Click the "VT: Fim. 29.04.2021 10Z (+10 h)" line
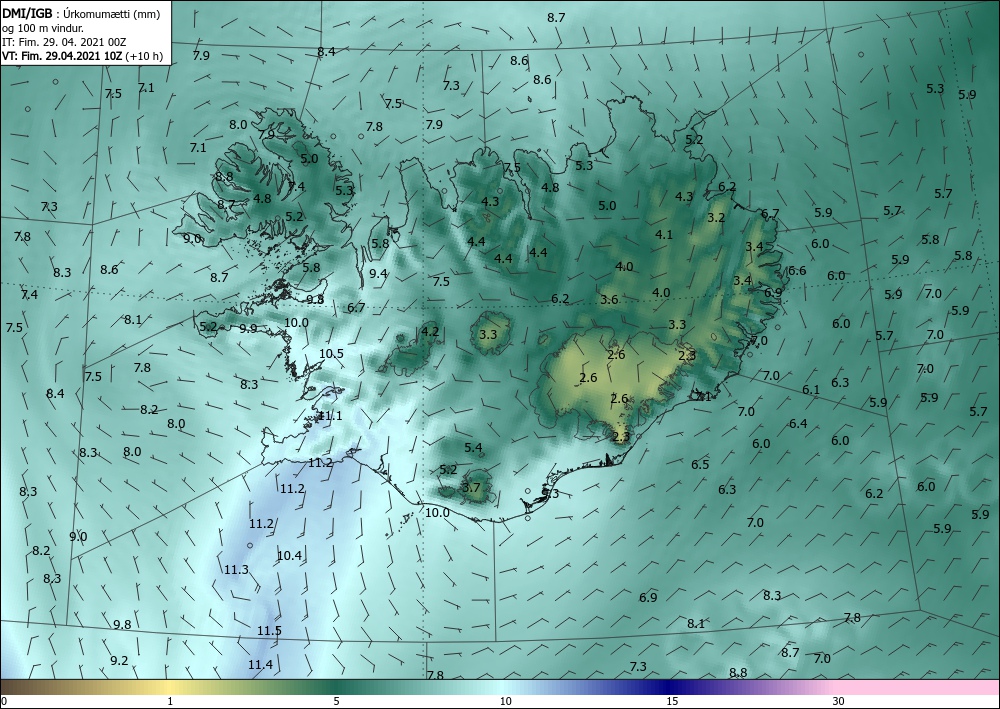 click(82, 56)
